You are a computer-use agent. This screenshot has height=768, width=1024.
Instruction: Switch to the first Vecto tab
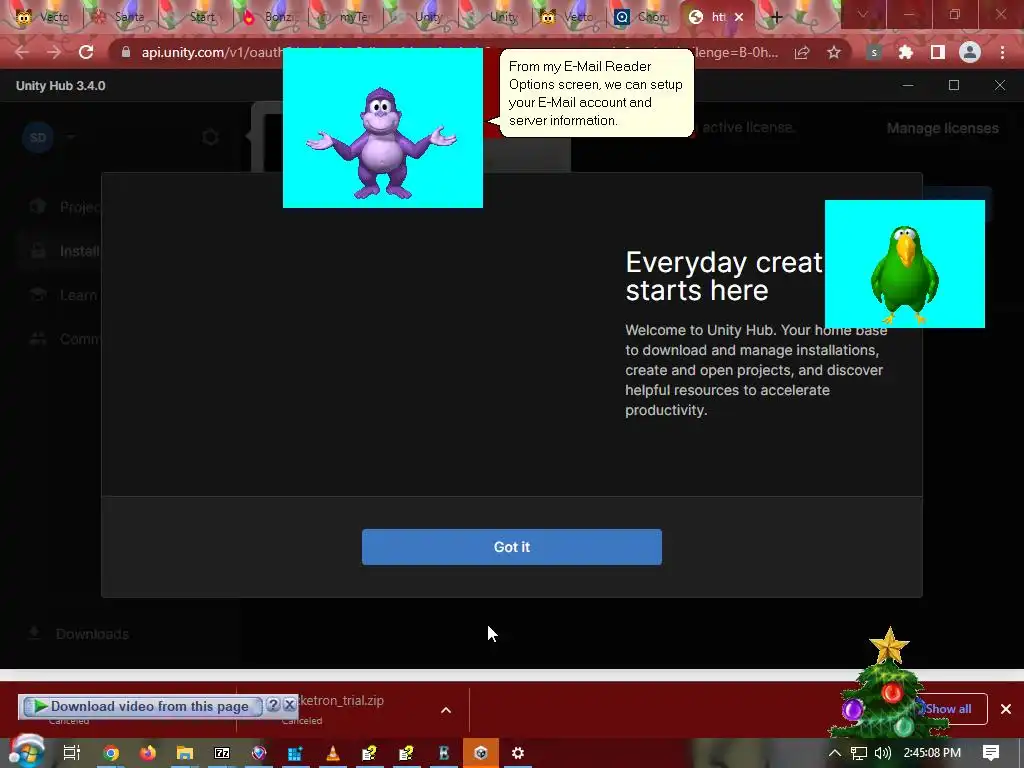(x=44, y=17)
